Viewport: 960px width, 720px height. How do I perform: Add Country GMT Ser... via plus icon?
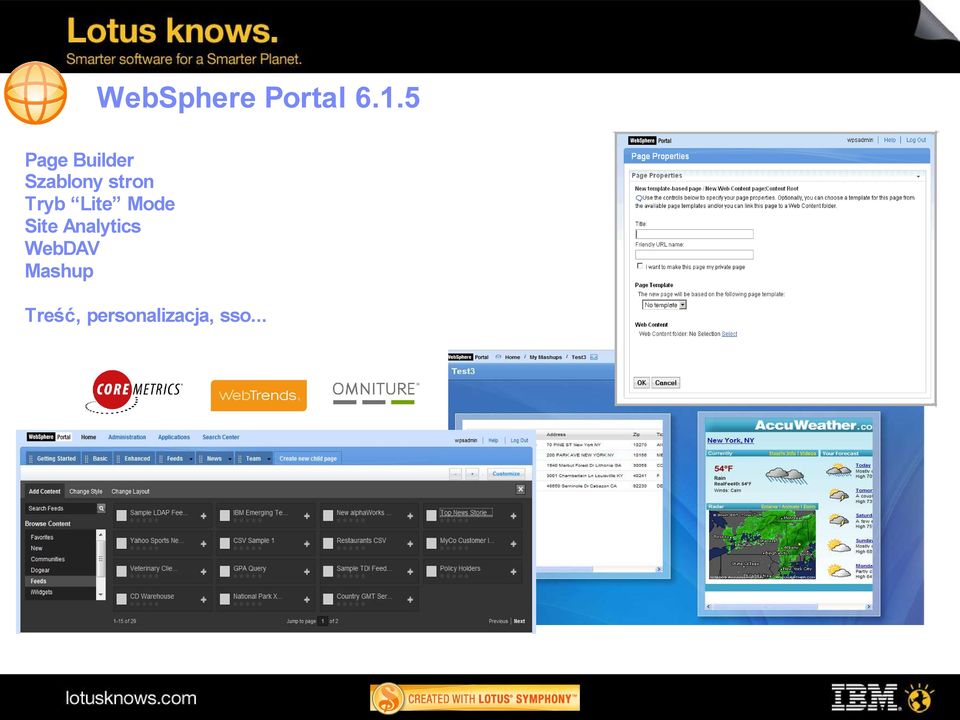410,600
